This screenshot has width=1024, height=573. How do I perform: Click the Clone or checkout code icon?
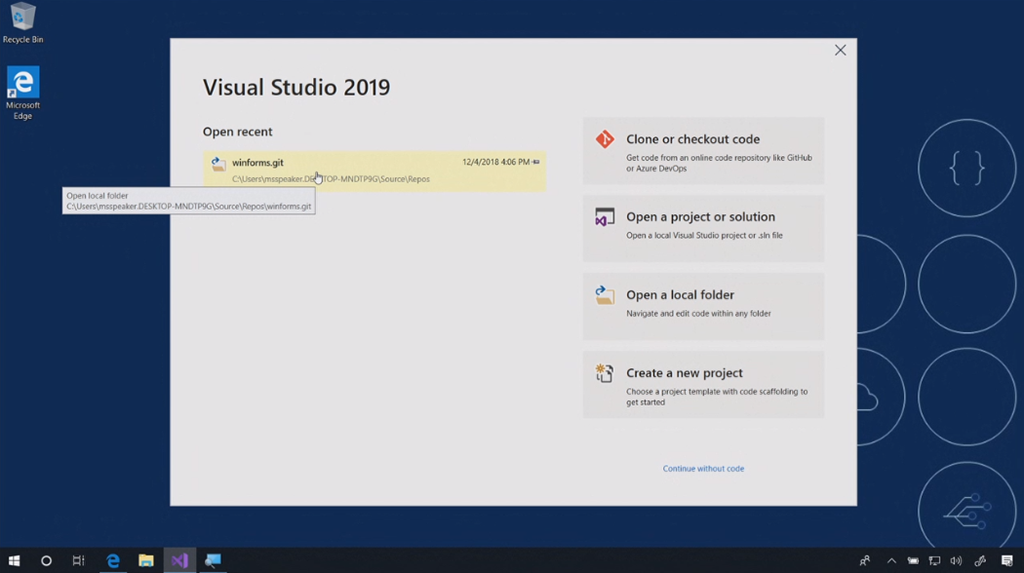pos(604,140)
